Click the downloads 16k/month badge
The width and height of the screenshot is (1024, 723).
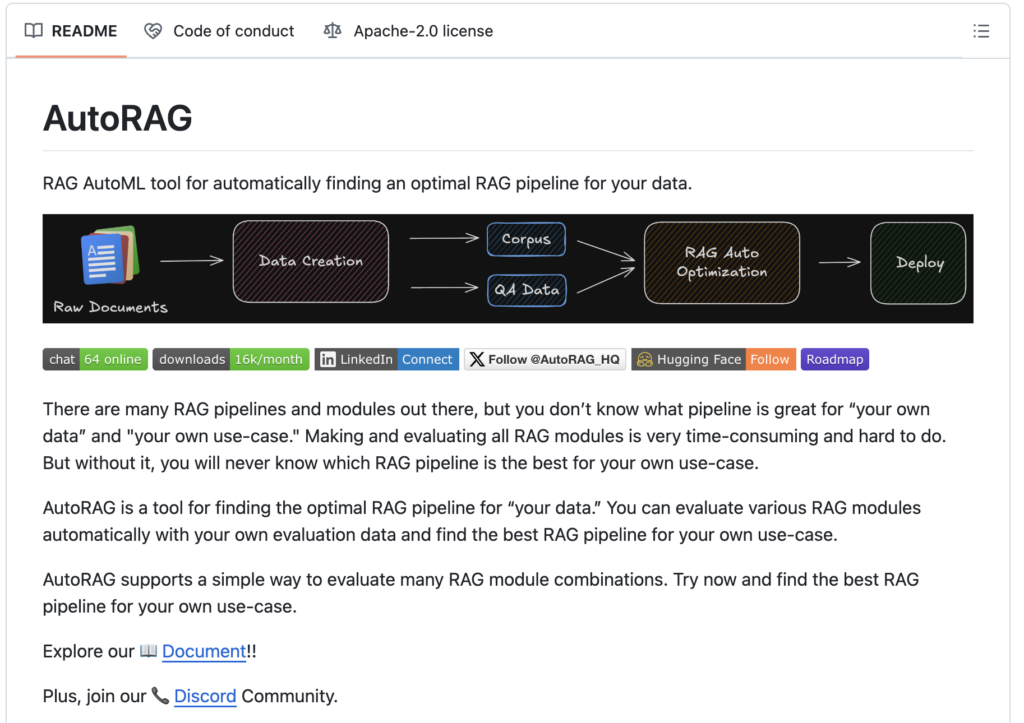231,360
